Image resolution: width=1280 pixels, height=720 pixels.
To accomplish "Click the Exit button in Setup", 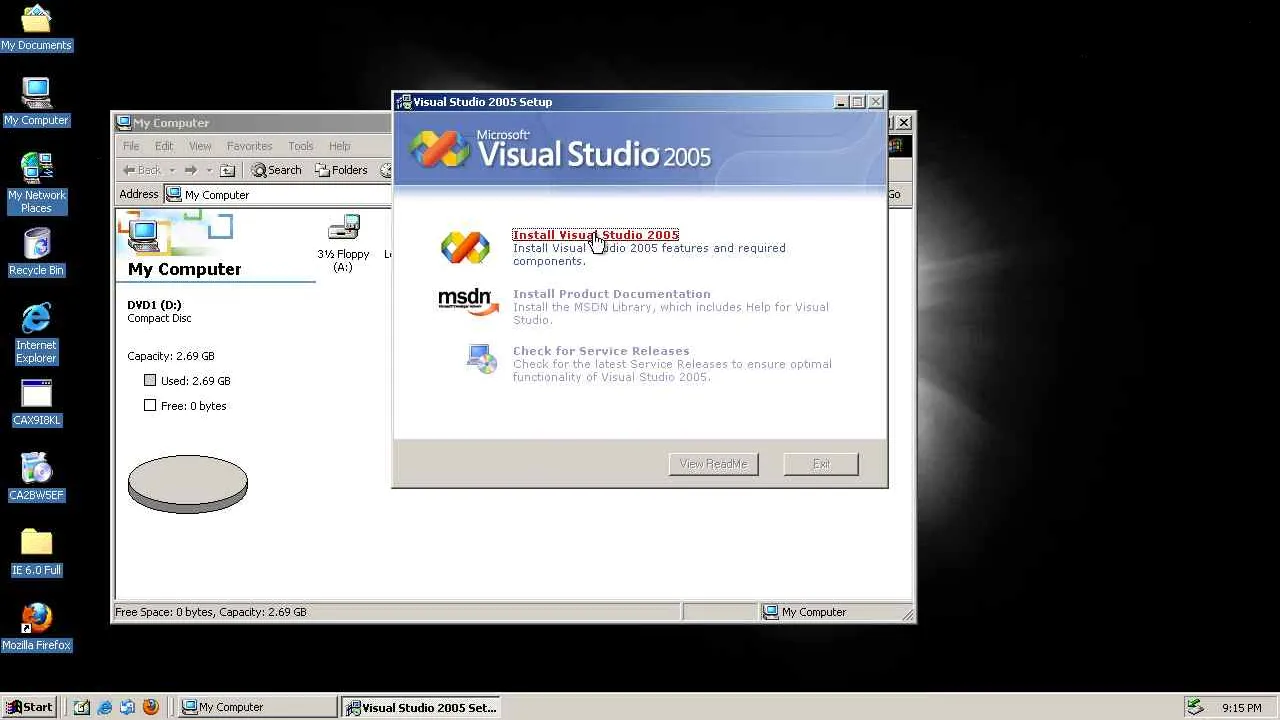I will pos(821,464).
